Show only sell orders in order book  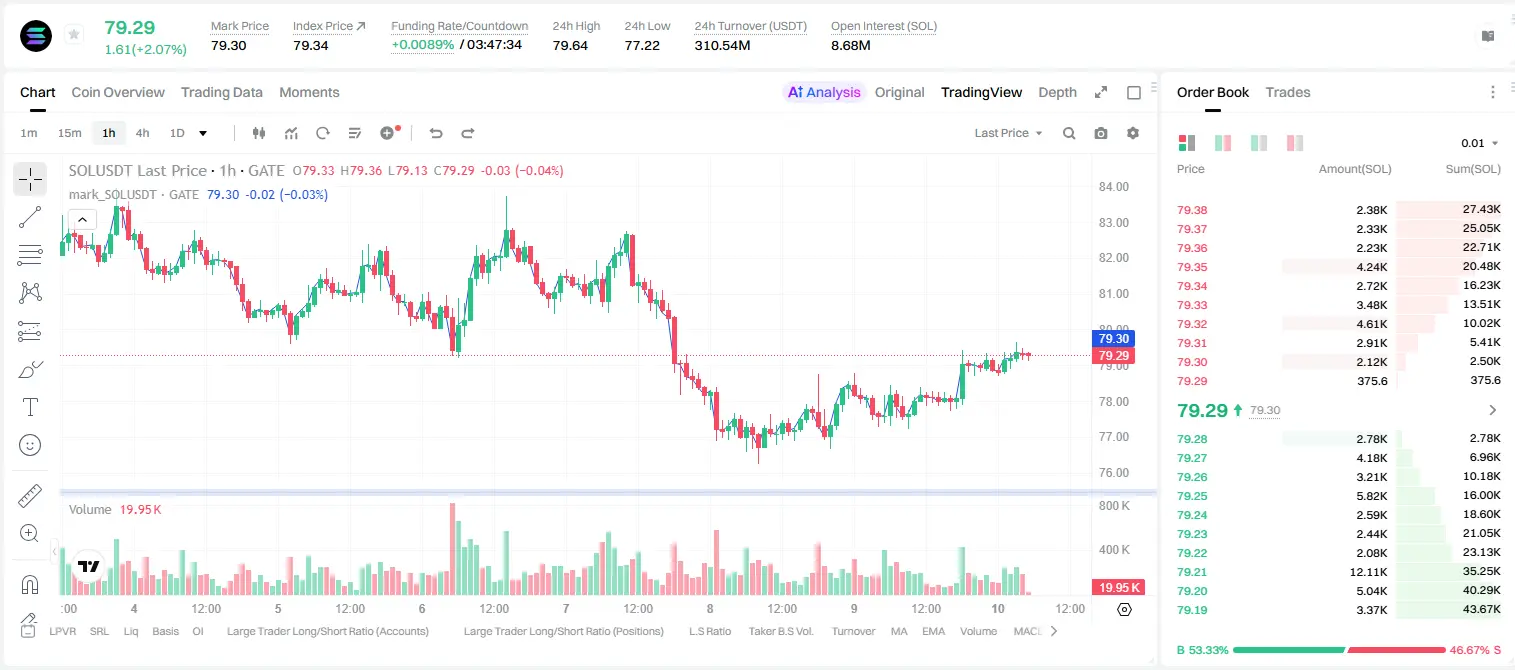point(1295,143)
